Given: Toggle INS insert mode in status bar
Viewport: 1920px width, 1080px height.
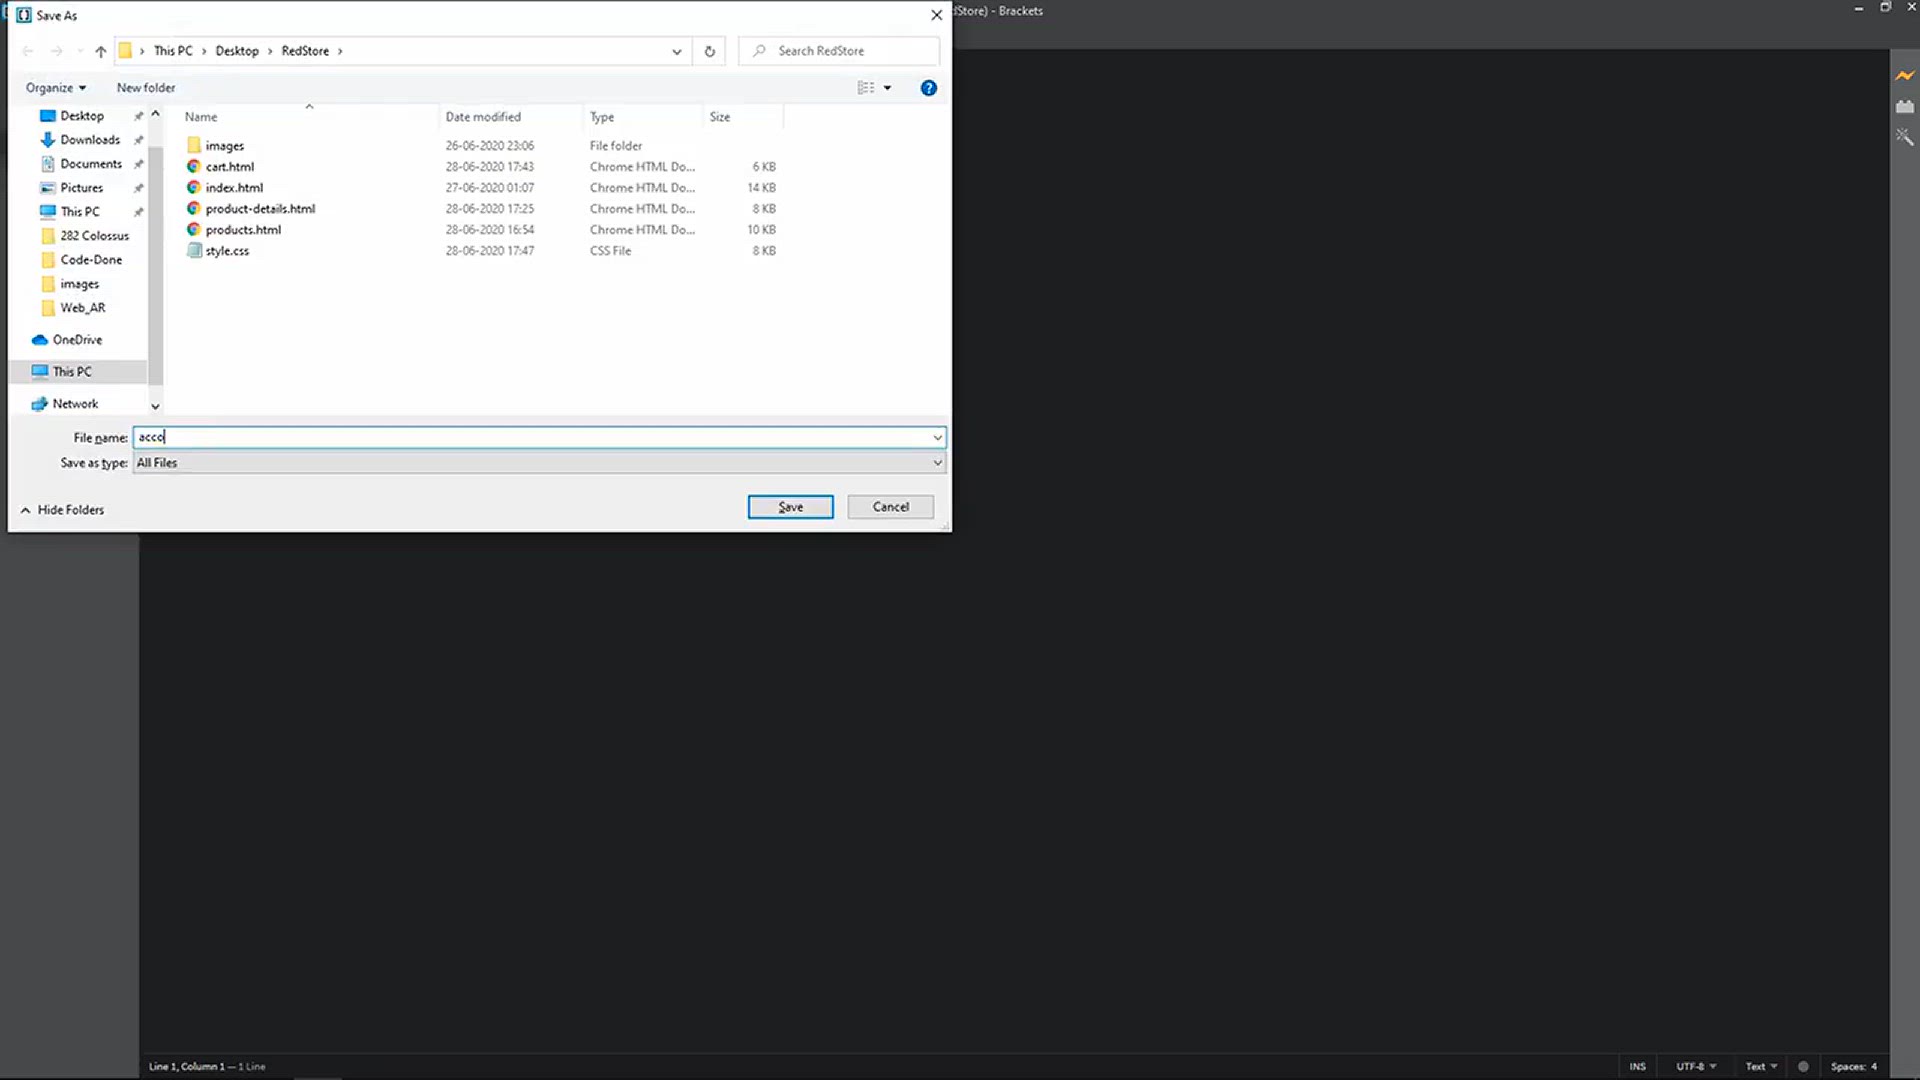Looking at the screenshot, I should 1637,1067.
